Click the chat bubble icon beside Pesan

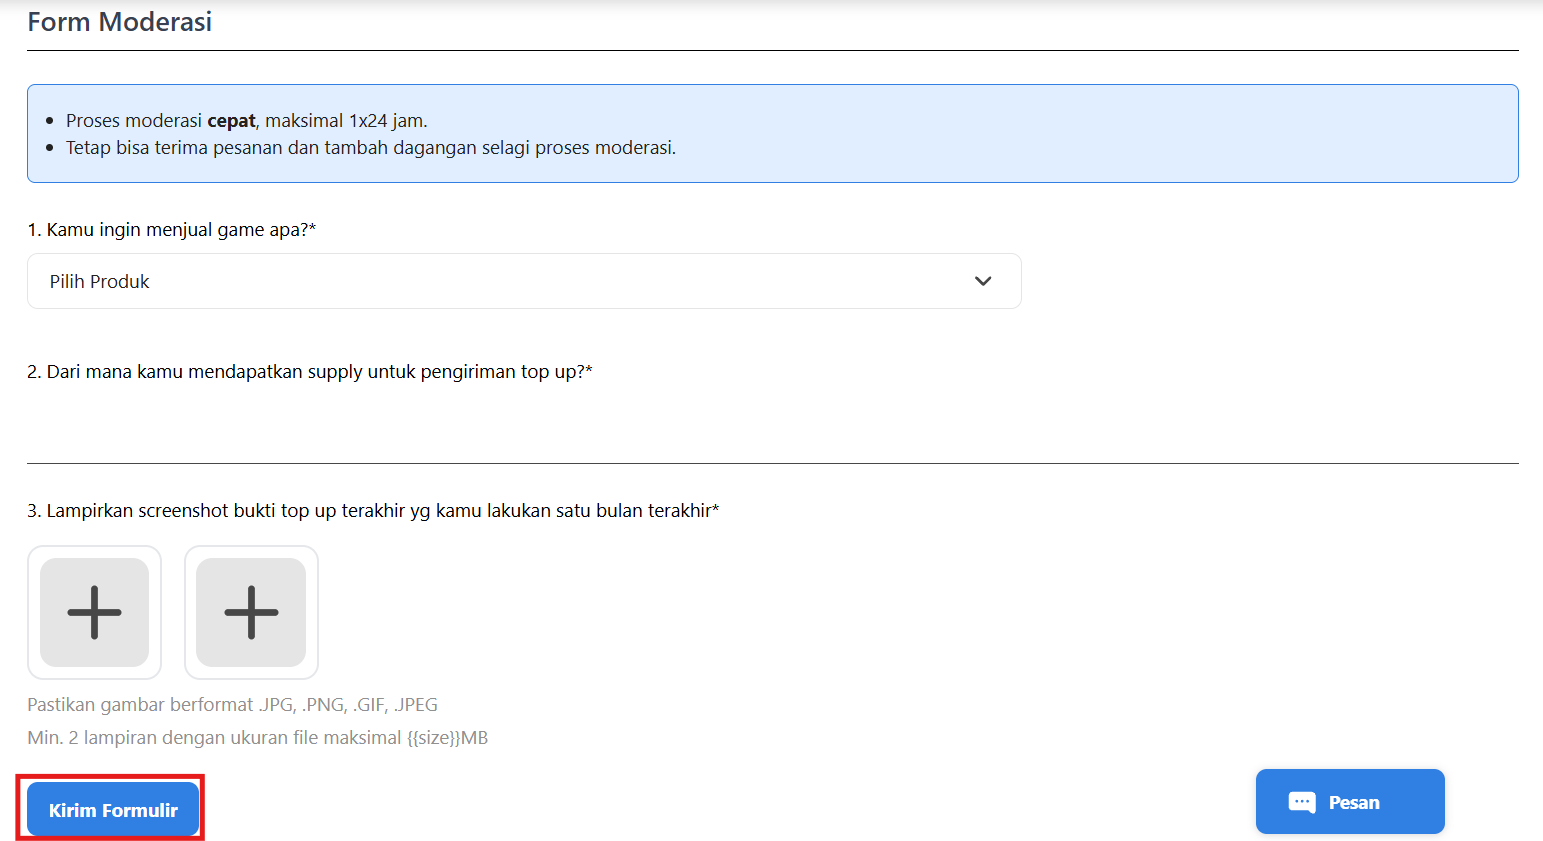[x=1302, y=802]
